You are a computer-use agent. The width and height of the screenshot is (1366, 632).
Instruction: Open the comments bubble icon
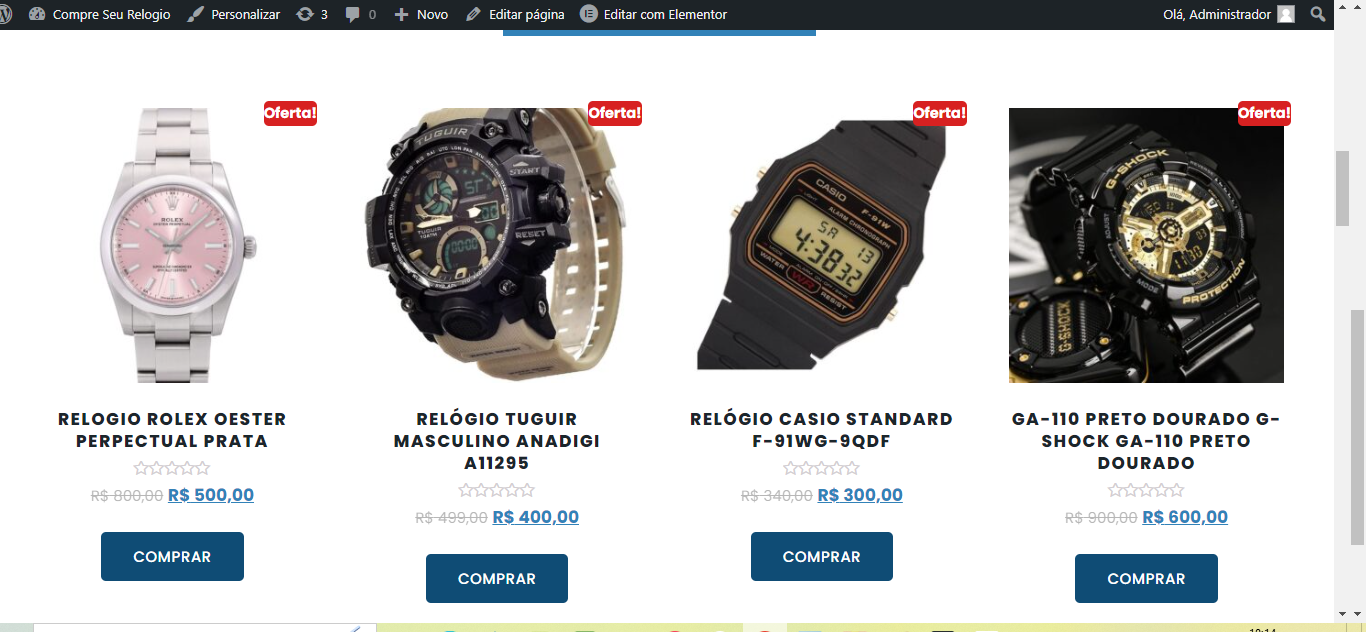[x=352, y=15]
